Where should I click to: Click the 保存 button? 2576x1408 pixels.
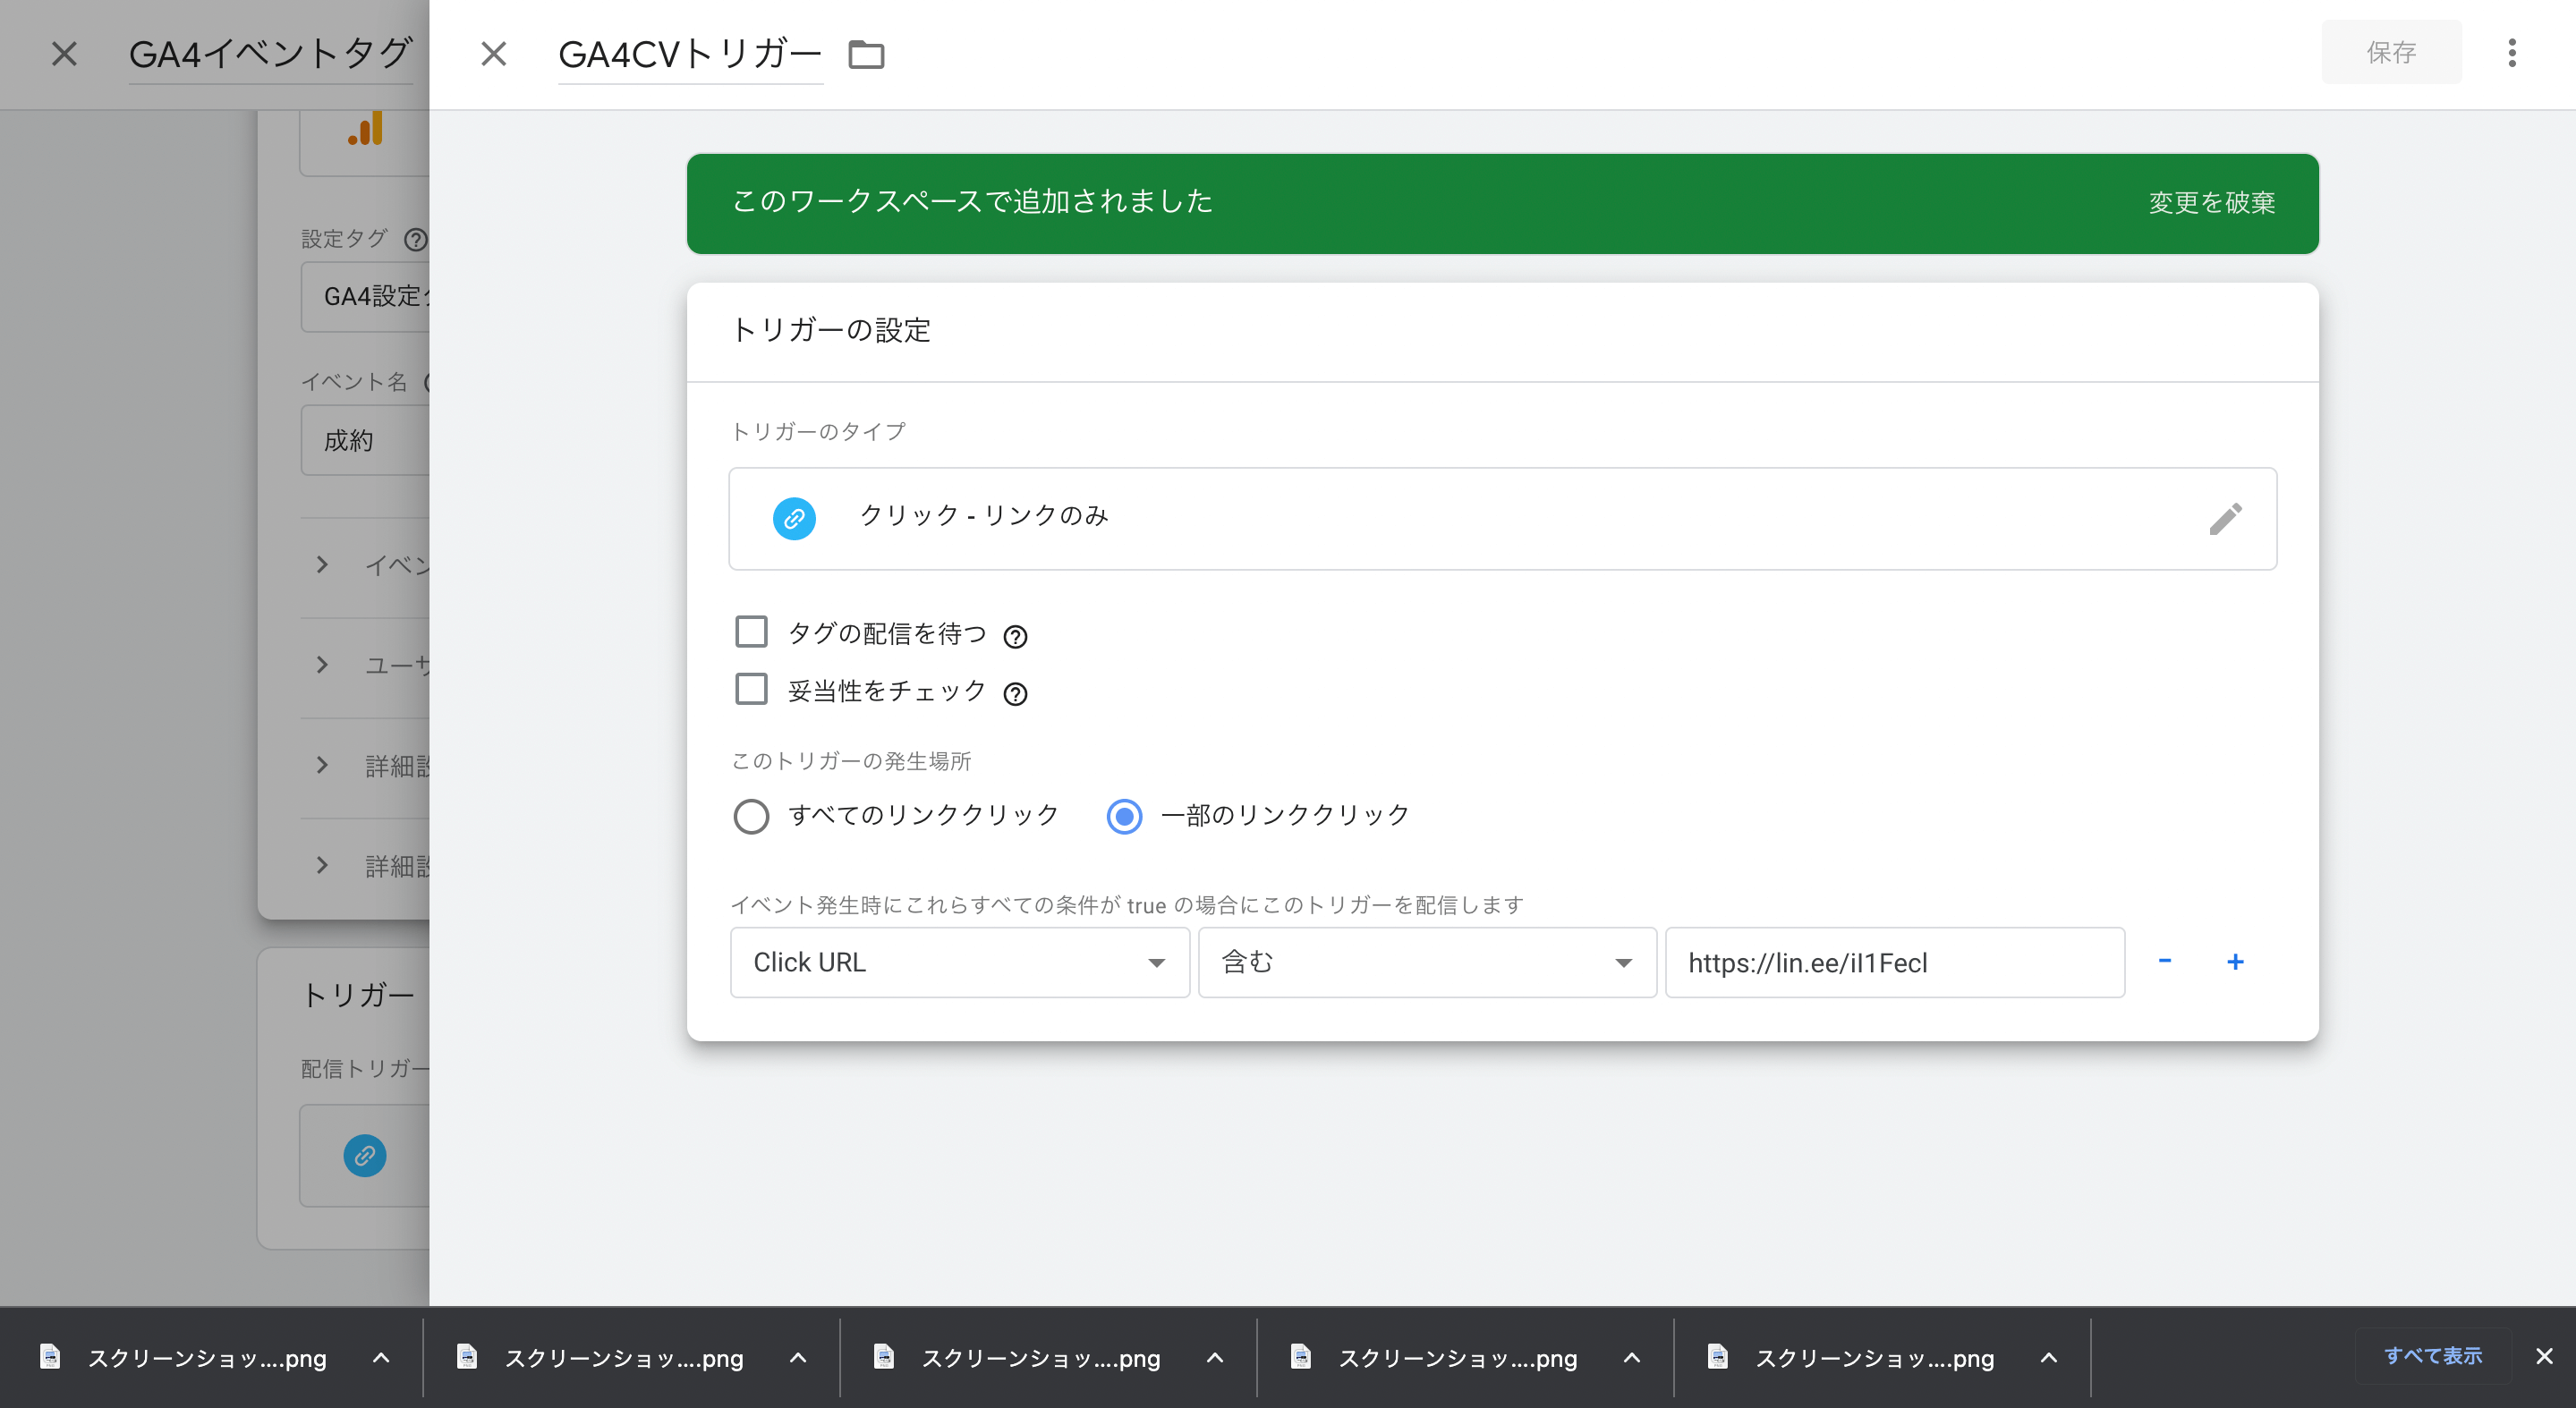2390,52
